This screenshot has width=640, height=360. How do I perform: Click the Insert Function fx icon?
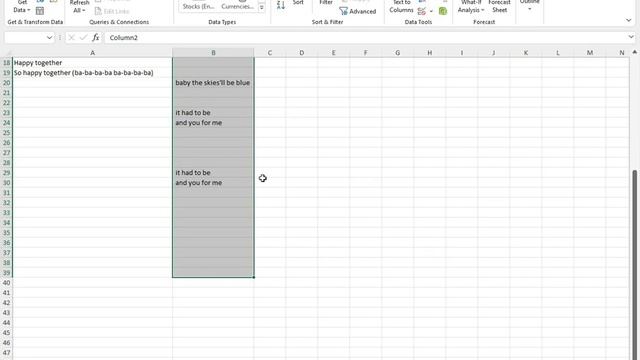(96, 38)
